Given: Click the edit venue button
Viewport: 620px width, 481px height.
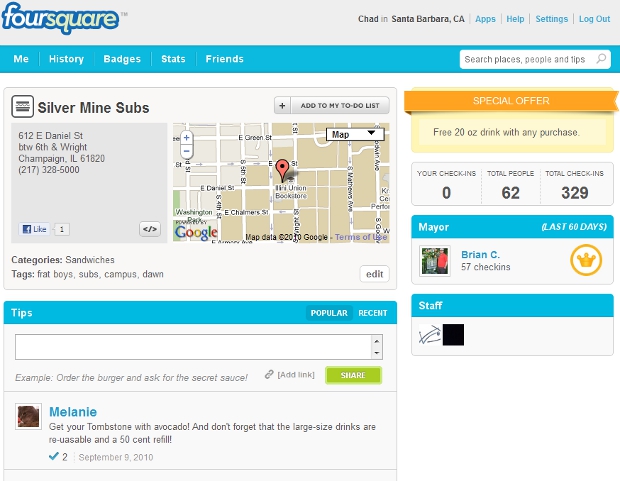Looking at the screenshot, I should pyautogui.click(x=374, y=274).
